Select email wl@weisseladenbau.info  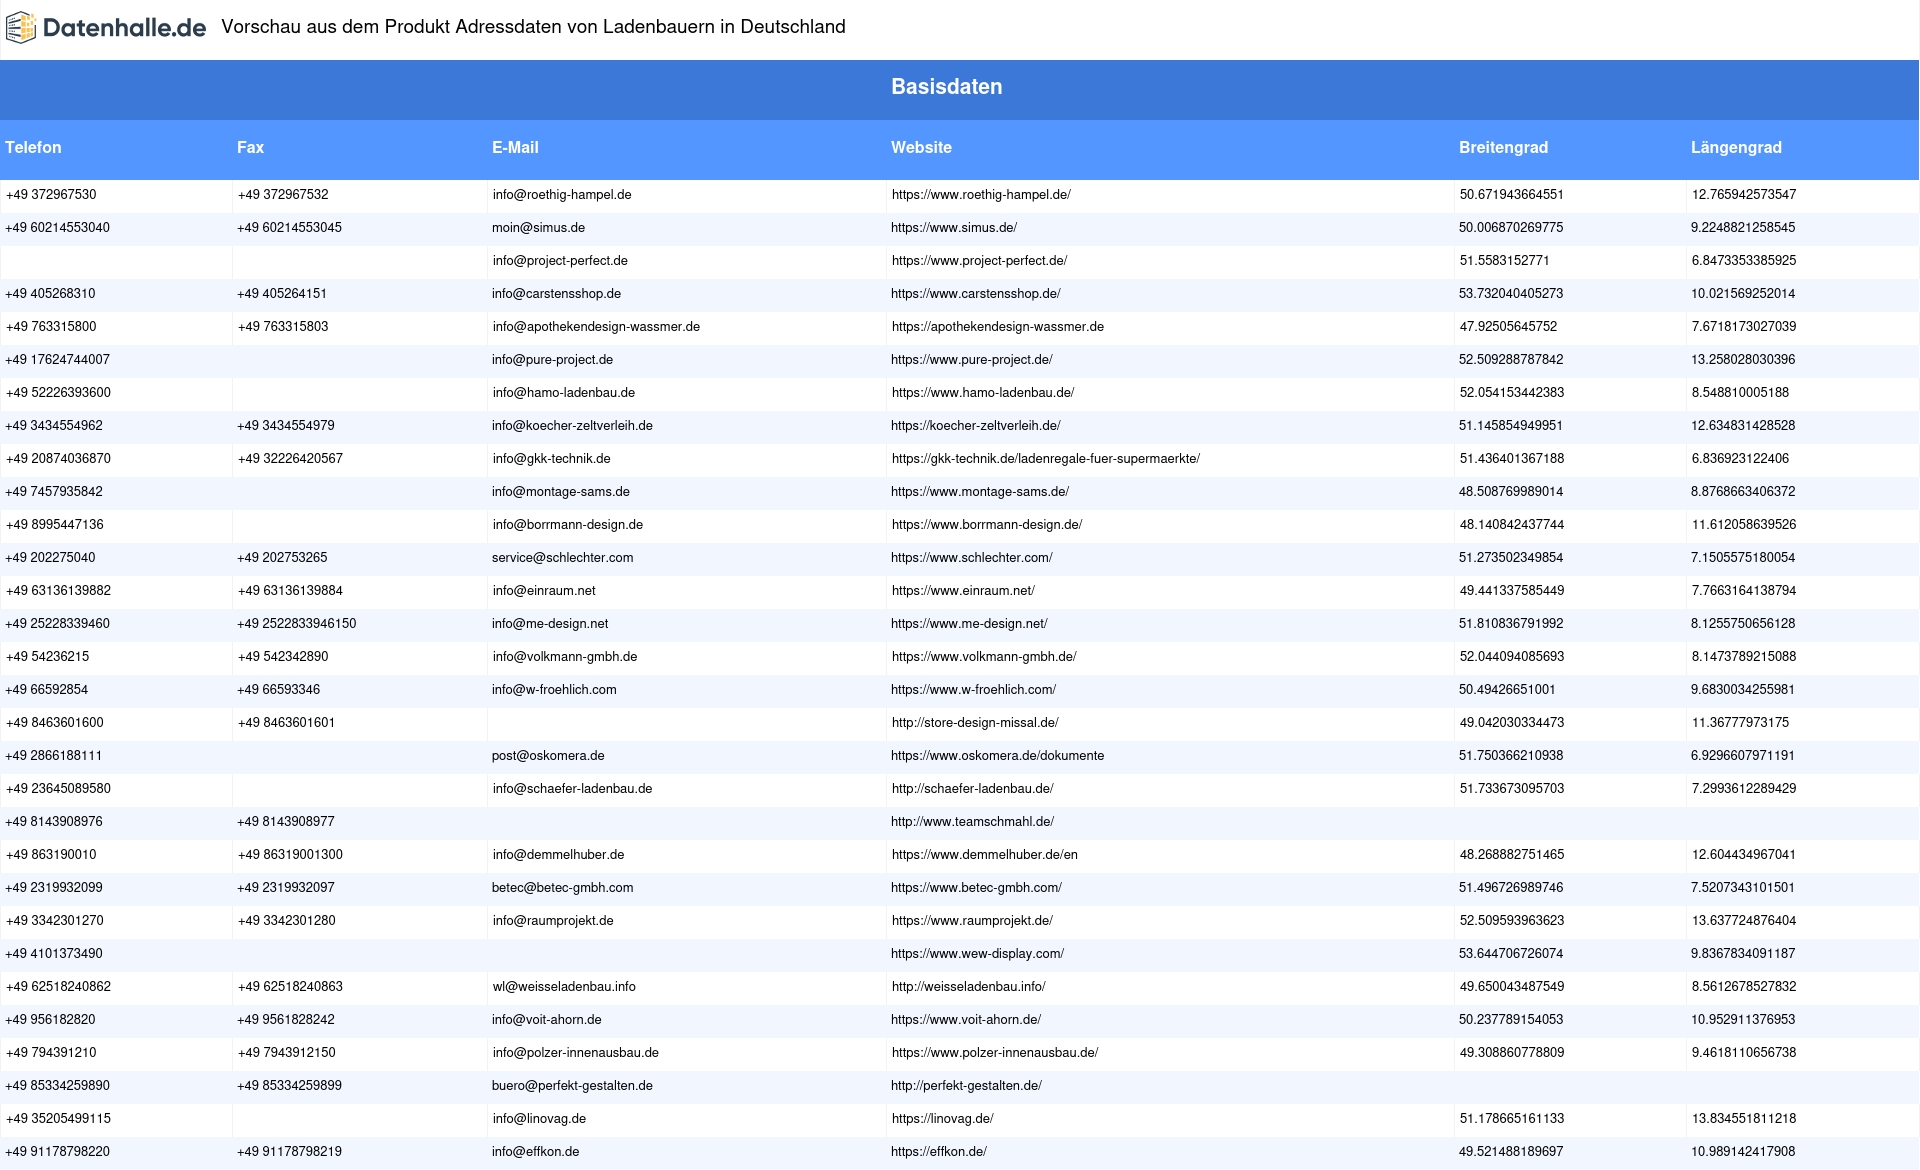[x=564, y=987]
